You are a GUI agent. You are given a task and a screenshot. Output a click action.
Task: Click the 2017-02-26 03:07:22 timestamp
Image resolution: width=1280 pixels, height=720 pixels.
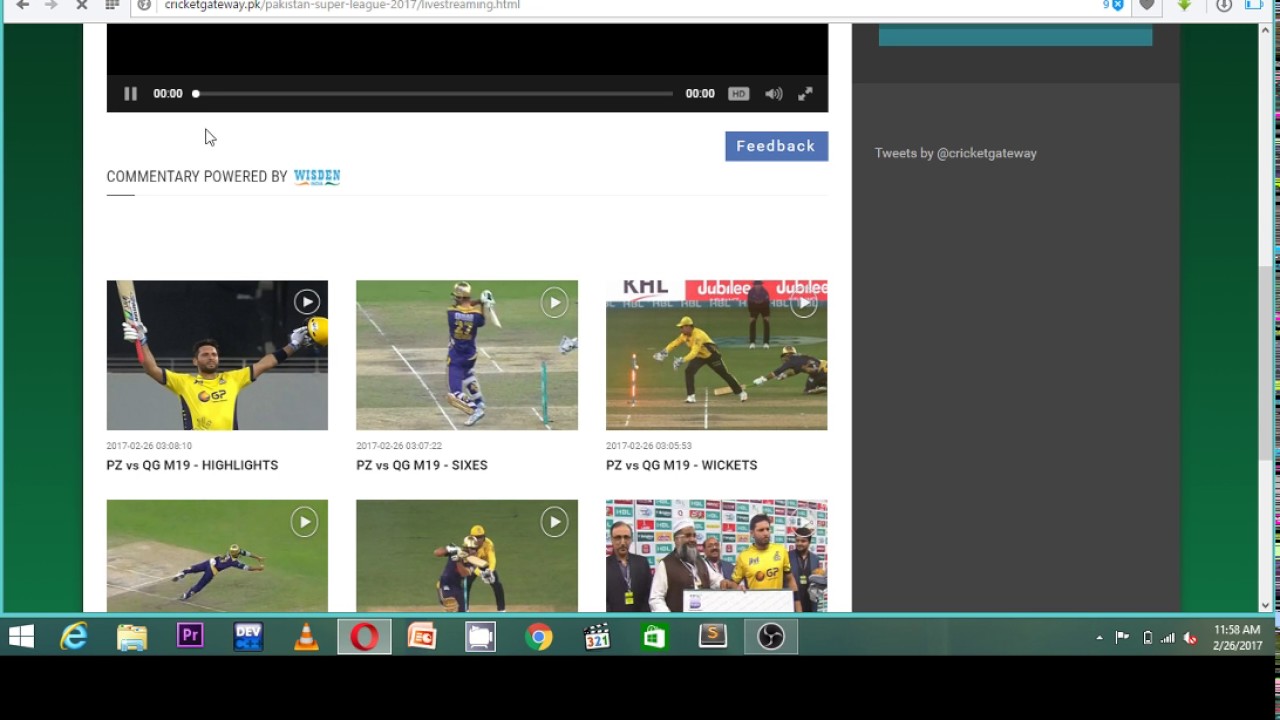tap(399, 446)
